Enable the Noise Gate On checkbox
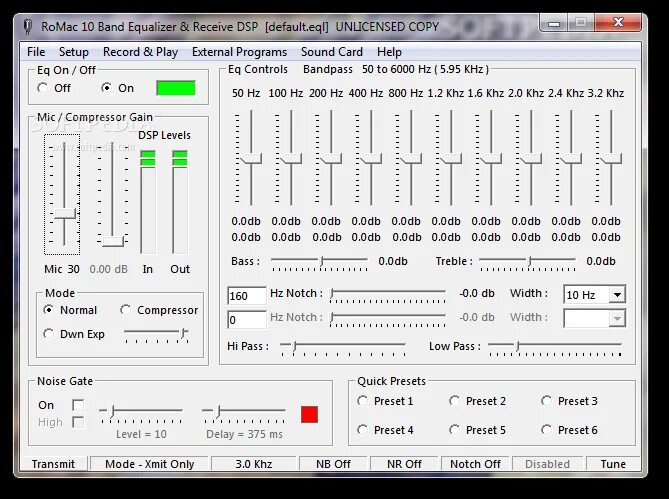The image size is (669, 499). (x=78, y=405)
